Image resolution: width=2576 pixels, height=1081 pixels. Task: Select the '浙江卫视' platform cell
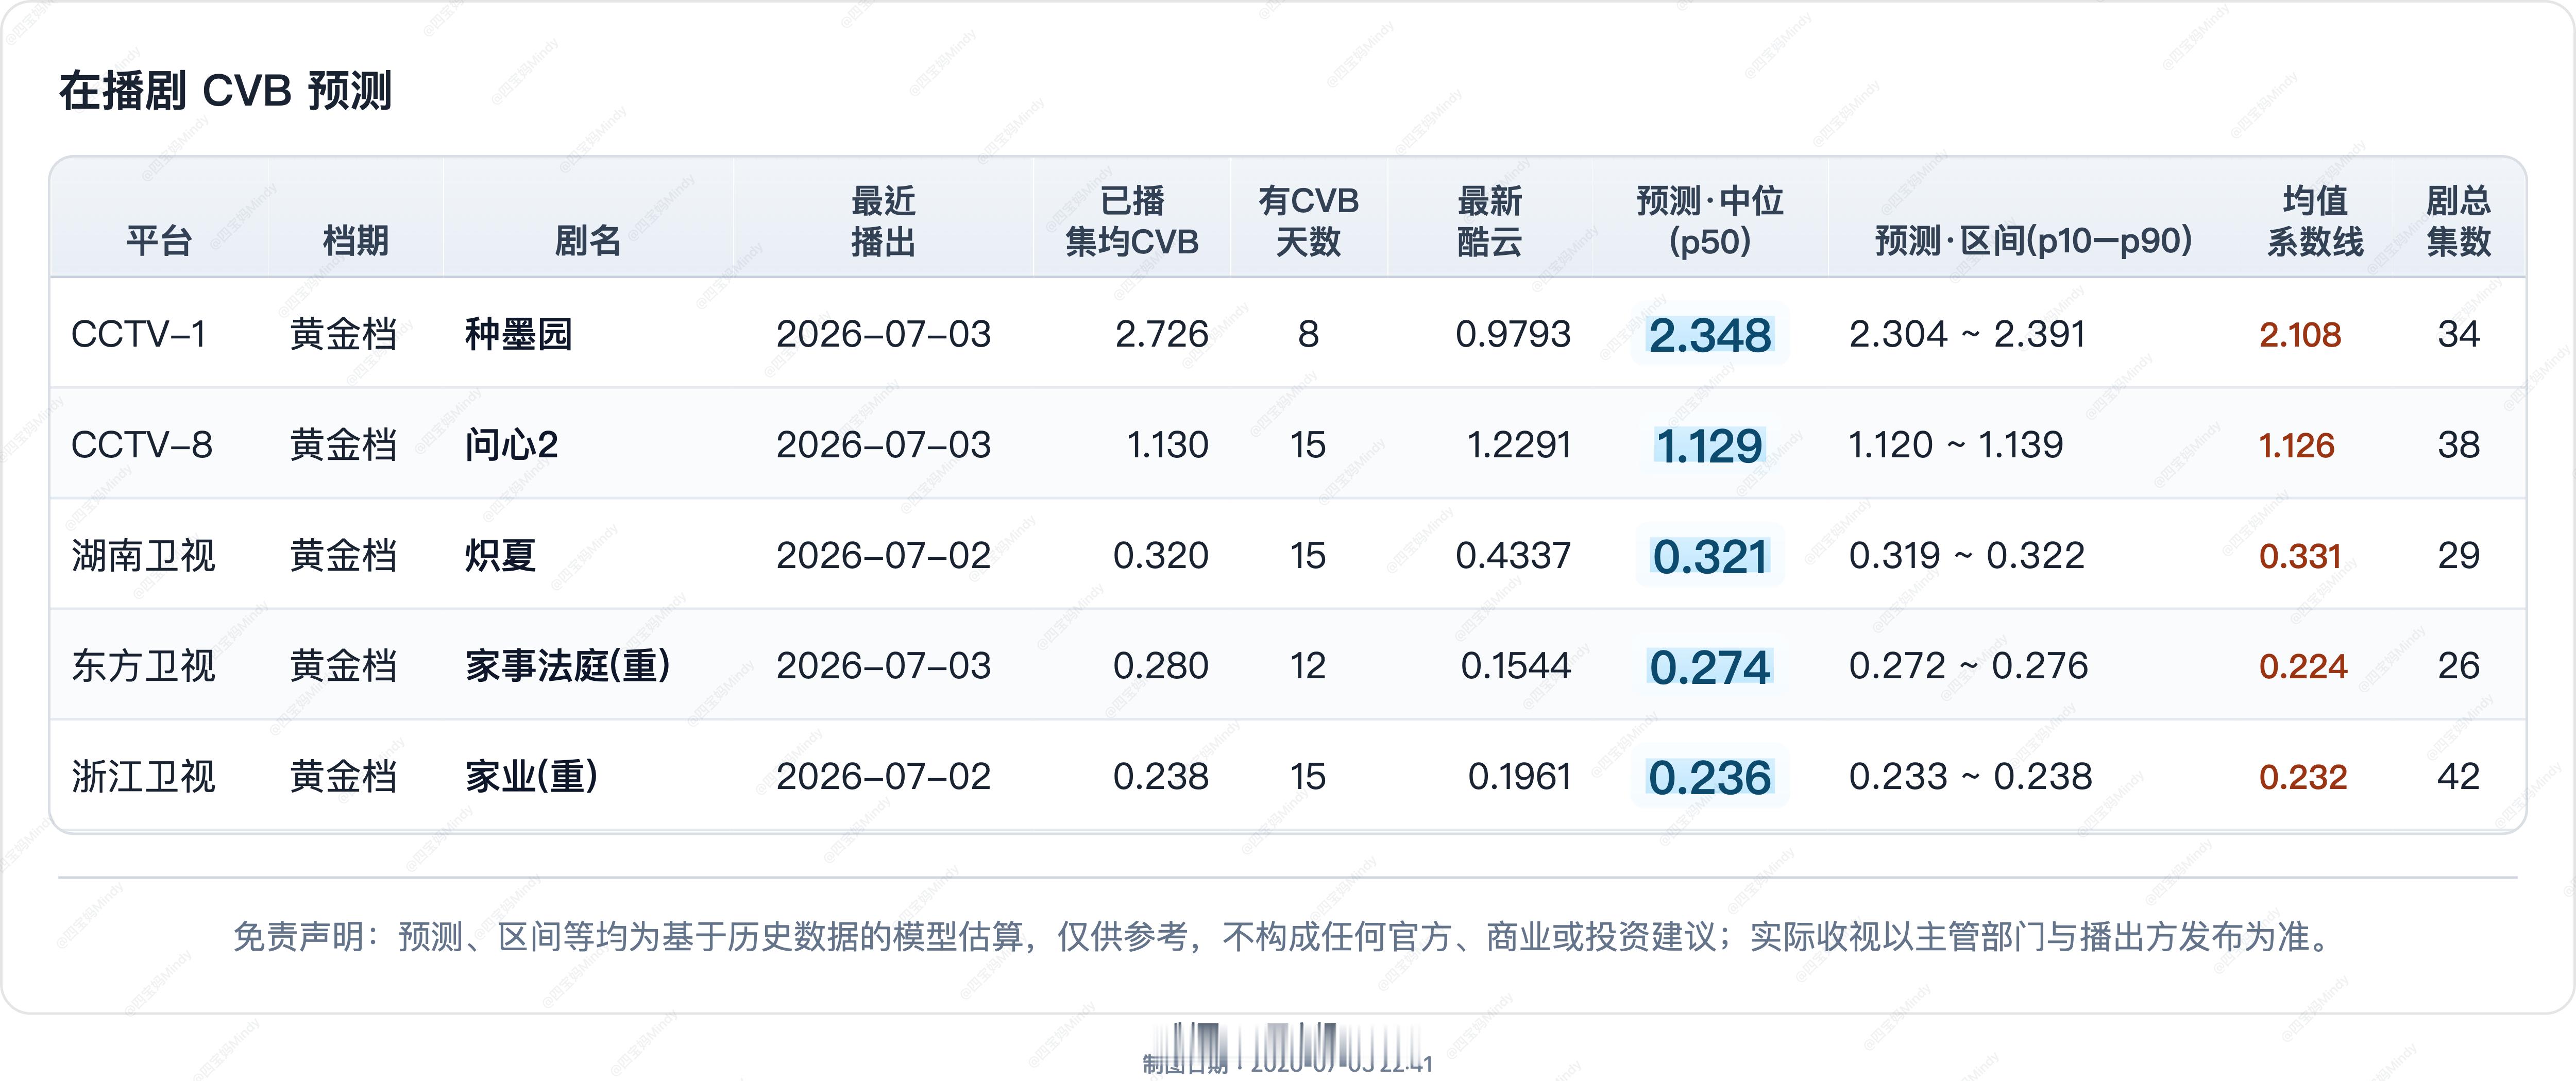143,777
